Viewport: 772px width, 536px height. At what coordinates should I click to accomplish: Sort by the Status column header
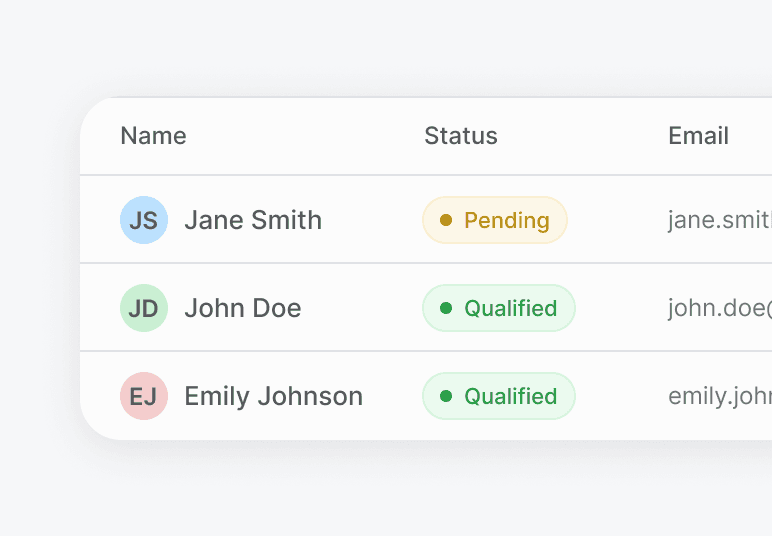click(461, 136)
